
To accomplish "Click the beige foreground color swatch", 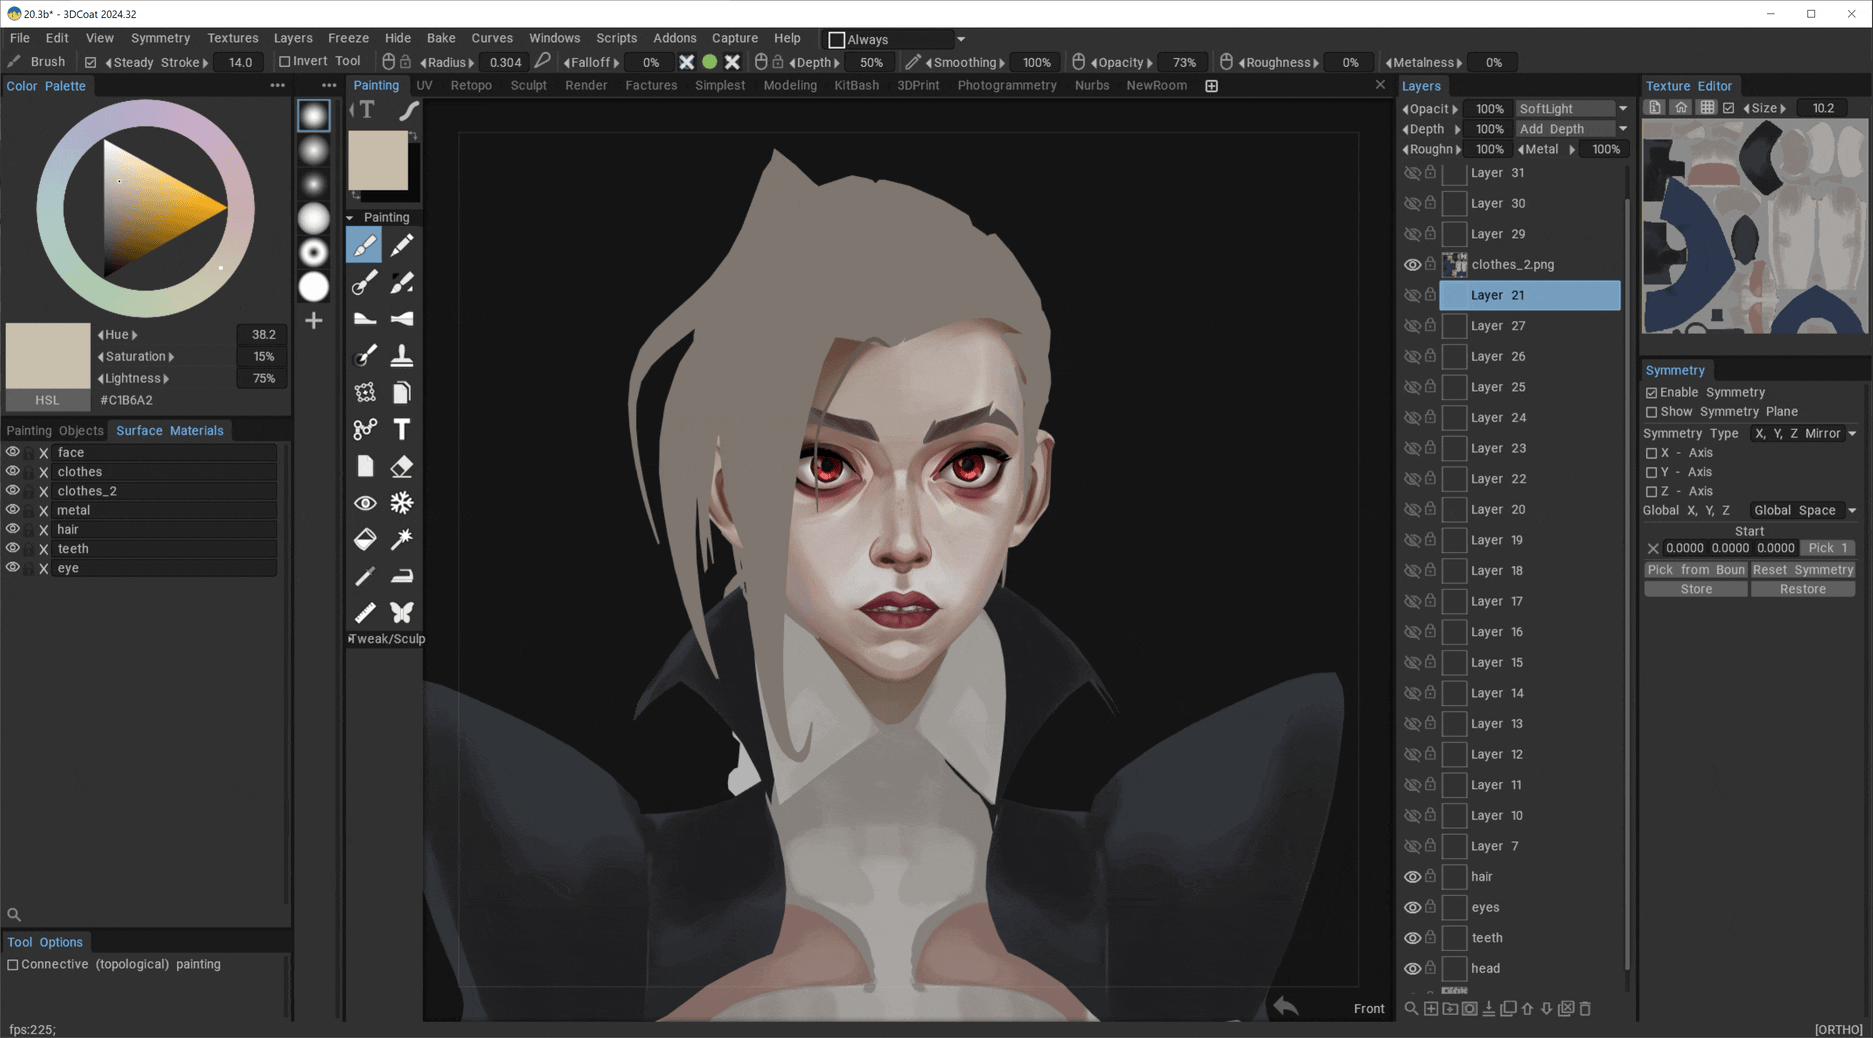I will 377,160.
